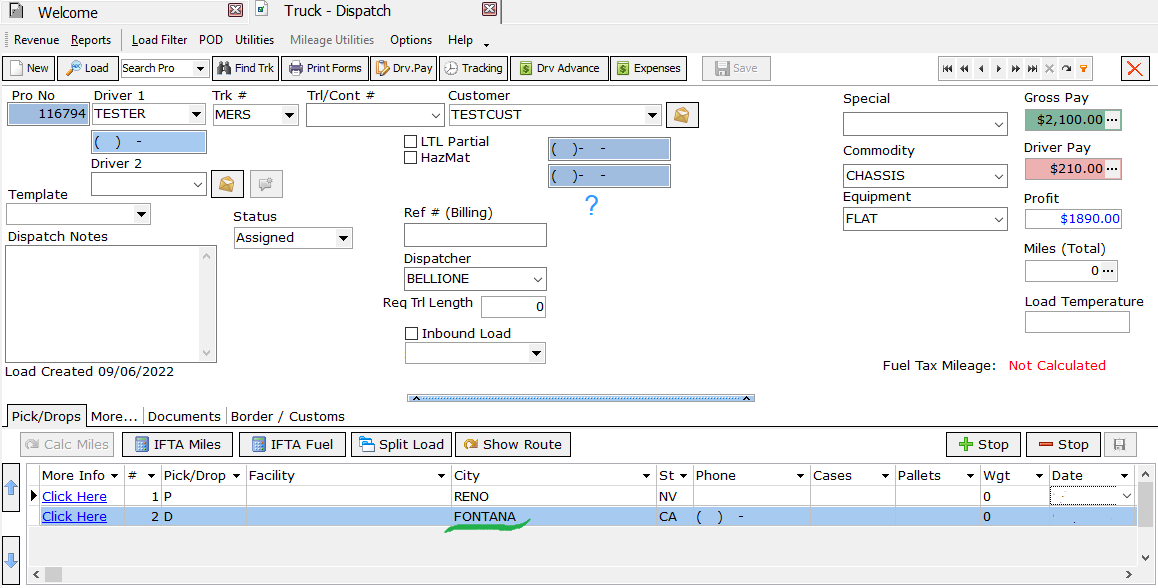Click the red X close icon in toolbar
This screenshot has width=1158, height=588.
tap(1135, 68)
